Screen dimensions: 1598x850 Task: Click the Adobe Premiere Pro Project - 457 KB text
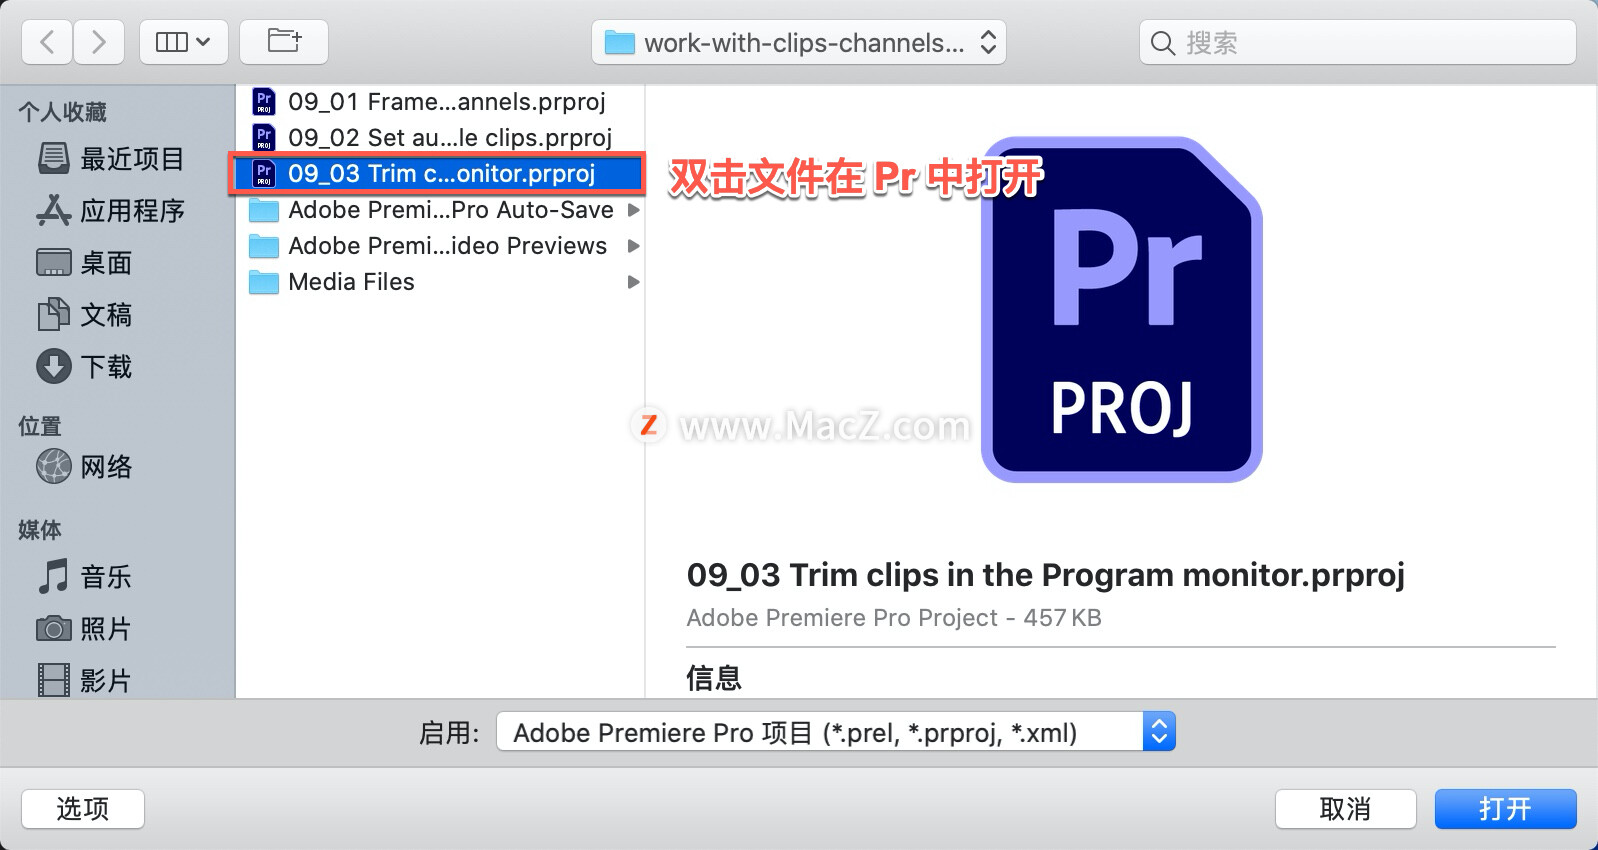(894, 618)
